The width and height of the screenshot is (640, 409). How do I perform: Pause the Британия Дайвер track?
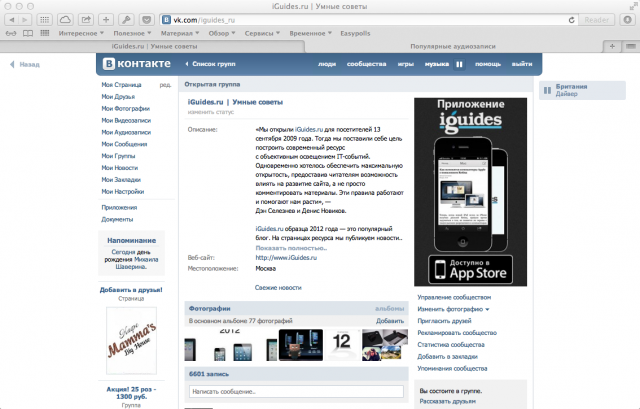click(x=547, y=90)
